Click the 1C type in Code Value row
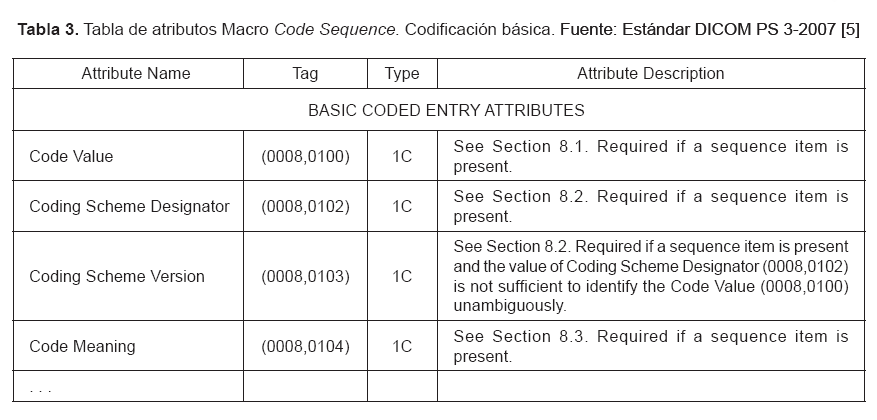 point(401,156)
